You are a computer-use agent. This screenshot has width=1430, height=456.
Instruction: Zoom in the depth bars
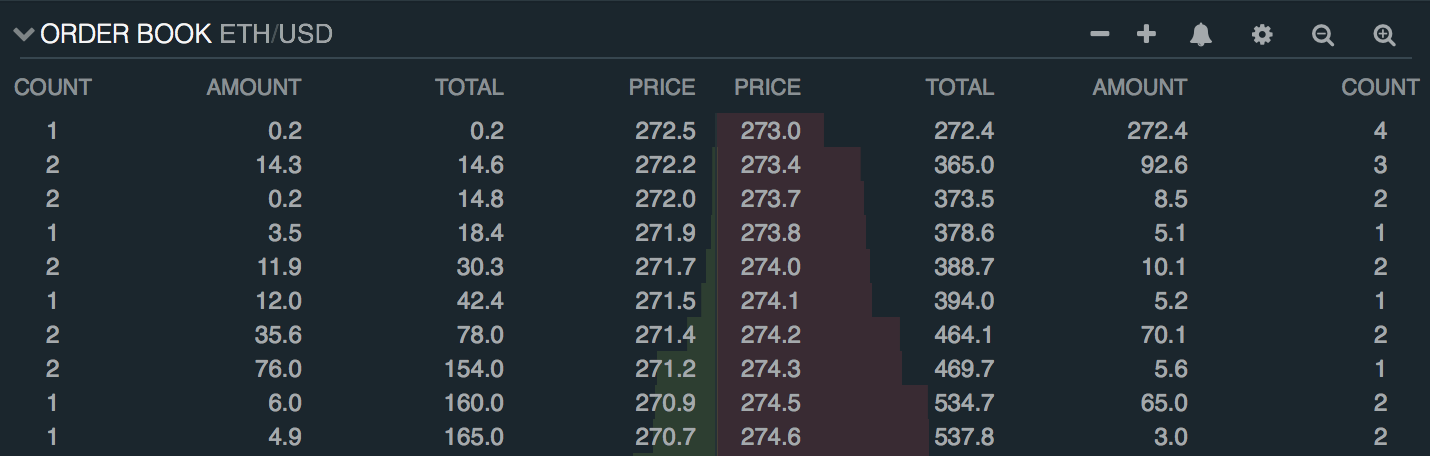[x=1384, y=36]
